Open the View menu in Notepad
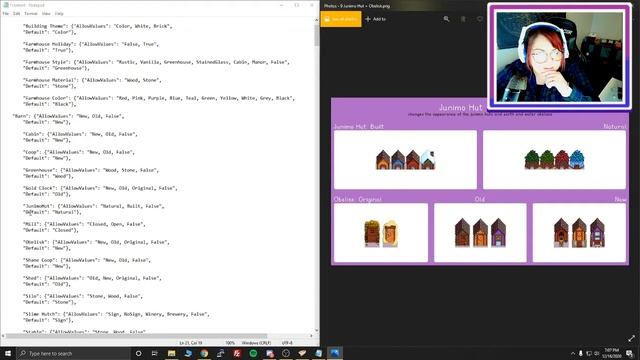The height and width of the screenshot is (360, 640). 46,13
